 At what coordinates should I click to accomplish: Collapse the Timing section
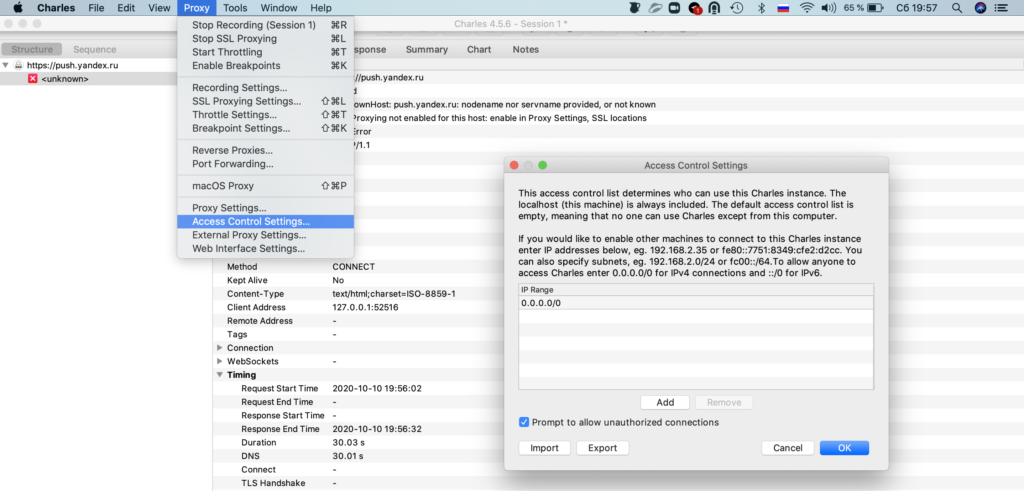tap(219, 375)
